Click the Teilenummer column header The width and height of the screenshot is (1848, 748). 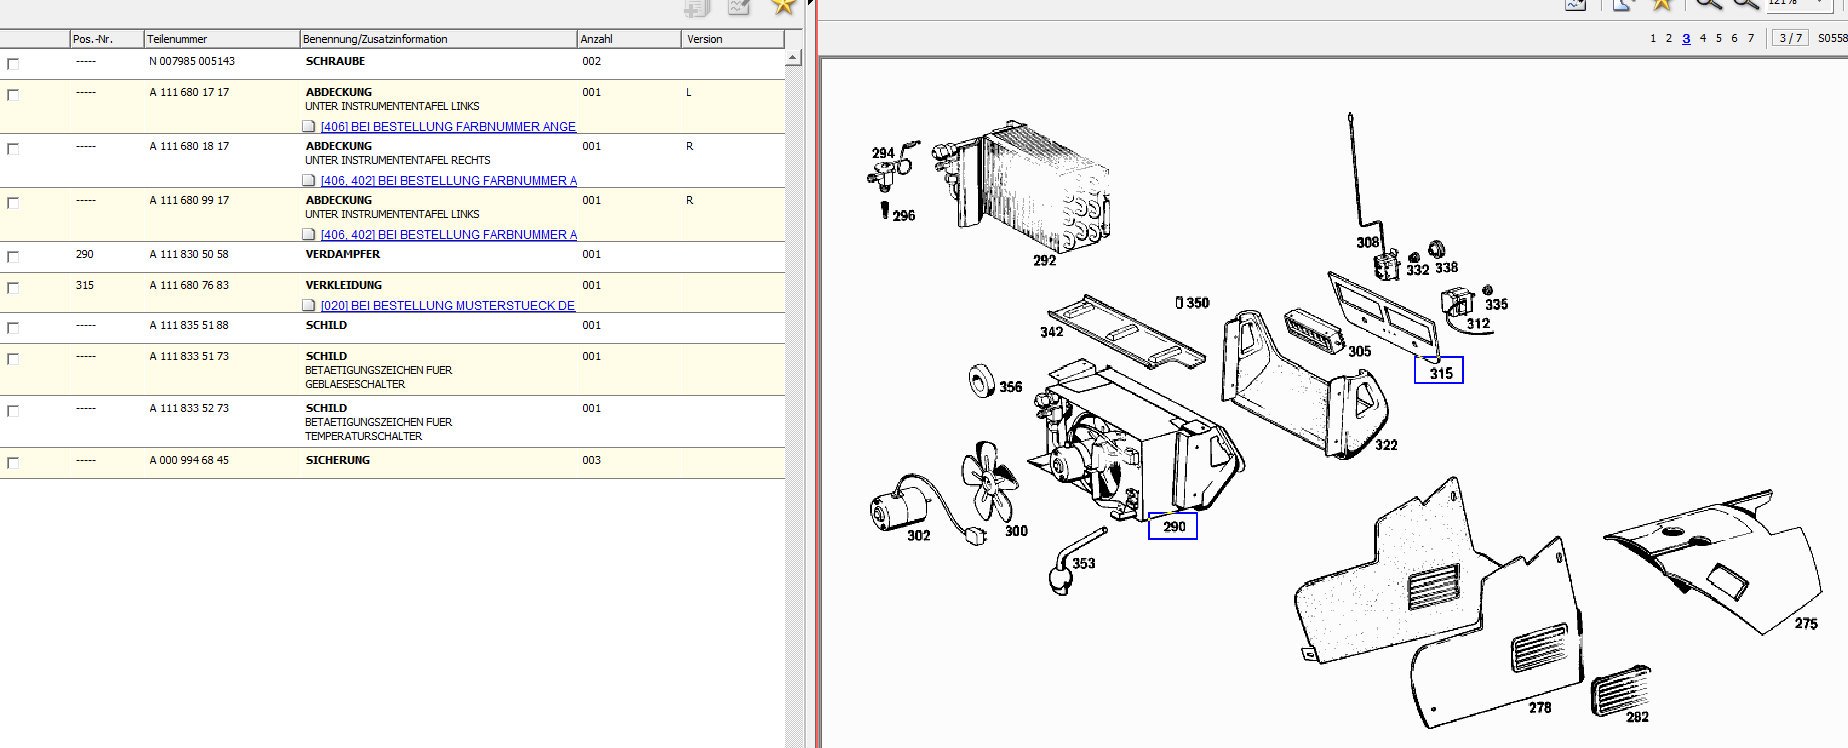coord(222,39)
